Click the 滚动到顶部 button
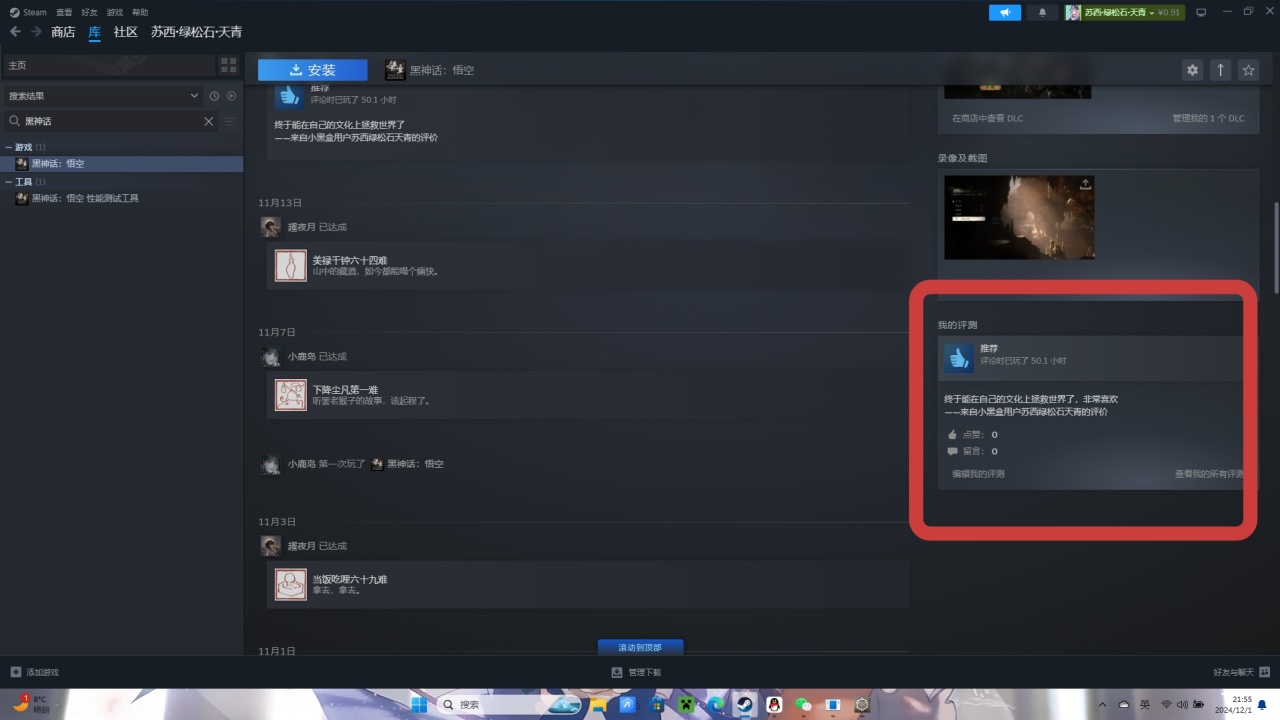 point(640,647)
